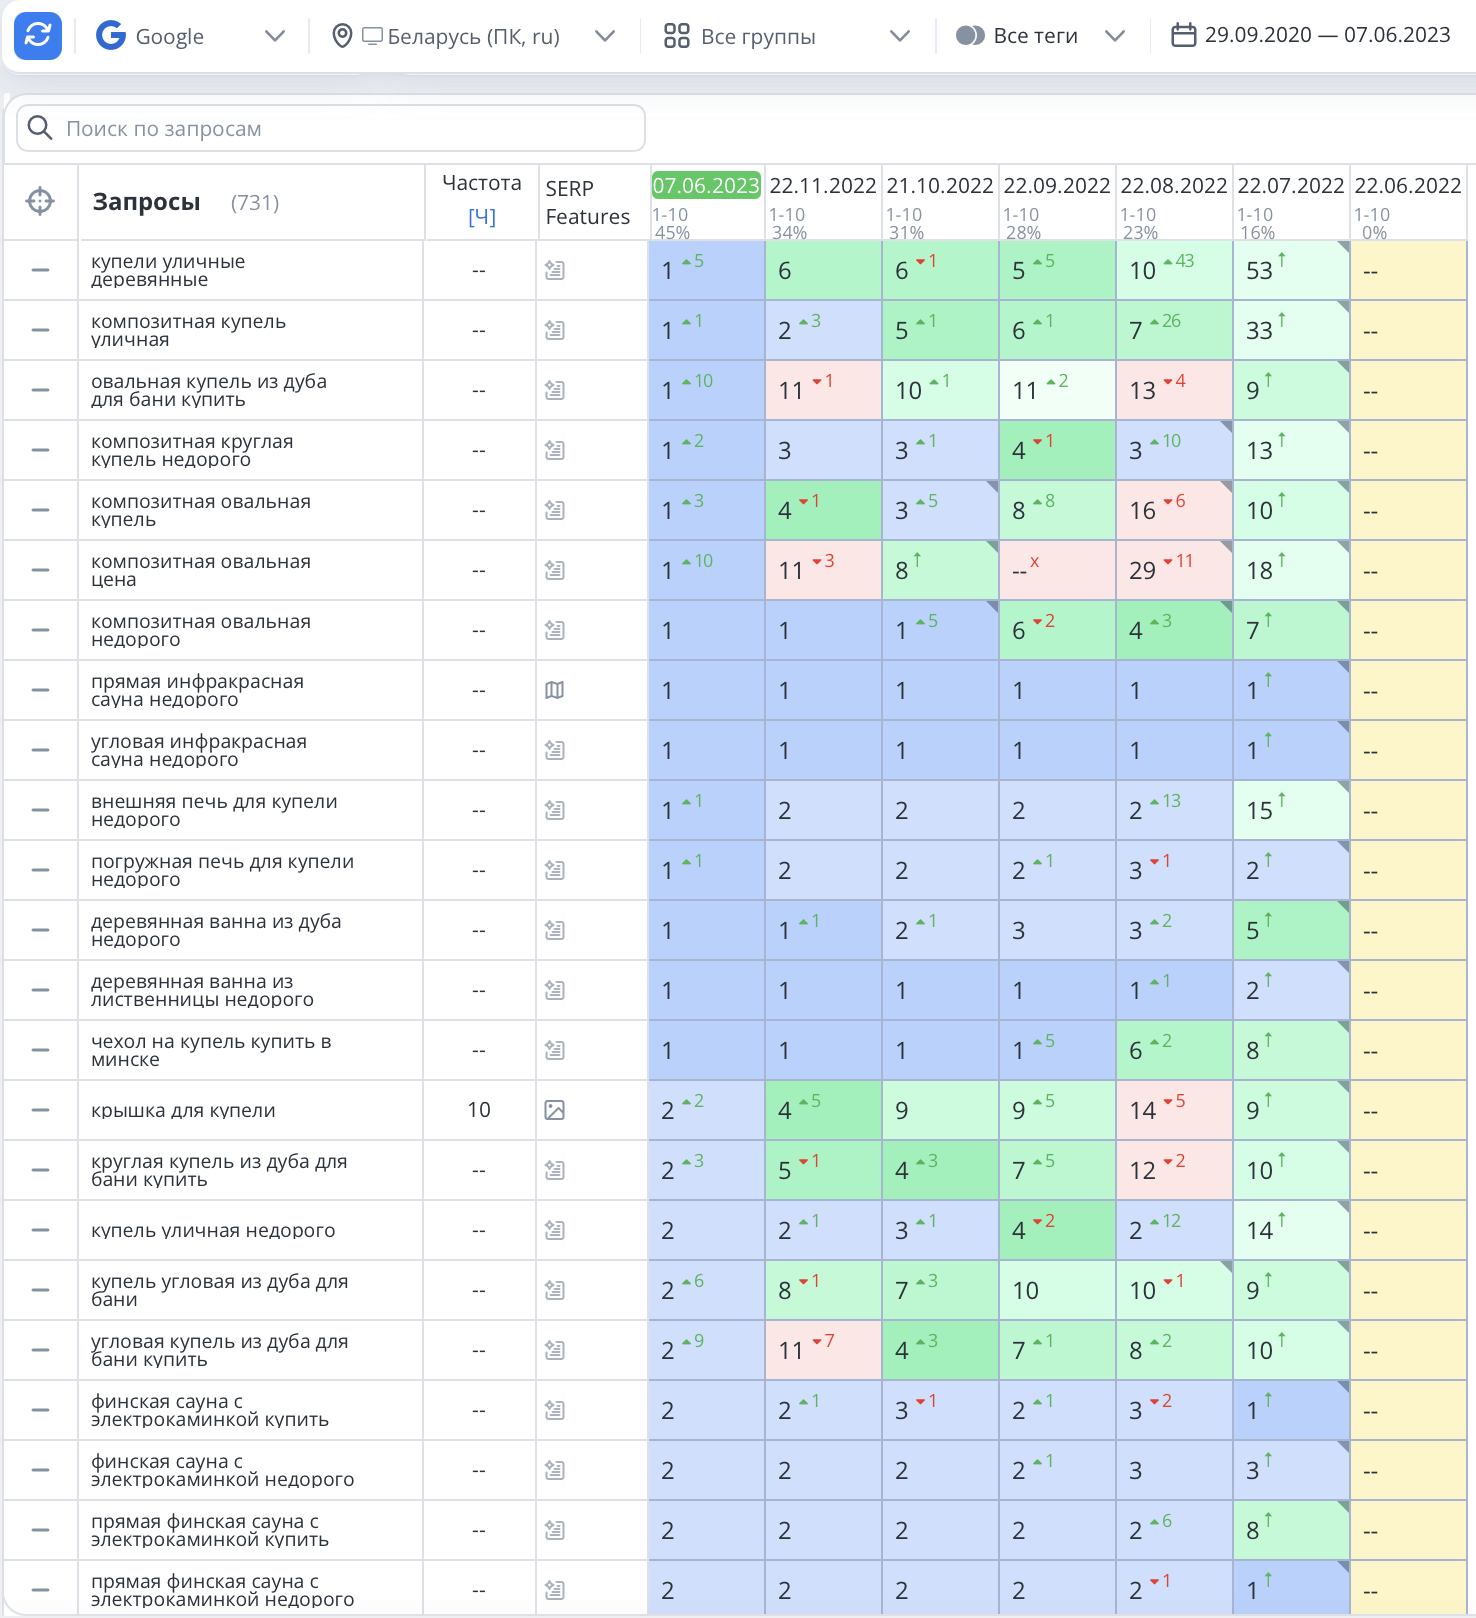The width and height of the screenshot is (1476, 1618).
Task: Click the minus icon for угловая инфракрасная сауна недорого
Action: 40,750
